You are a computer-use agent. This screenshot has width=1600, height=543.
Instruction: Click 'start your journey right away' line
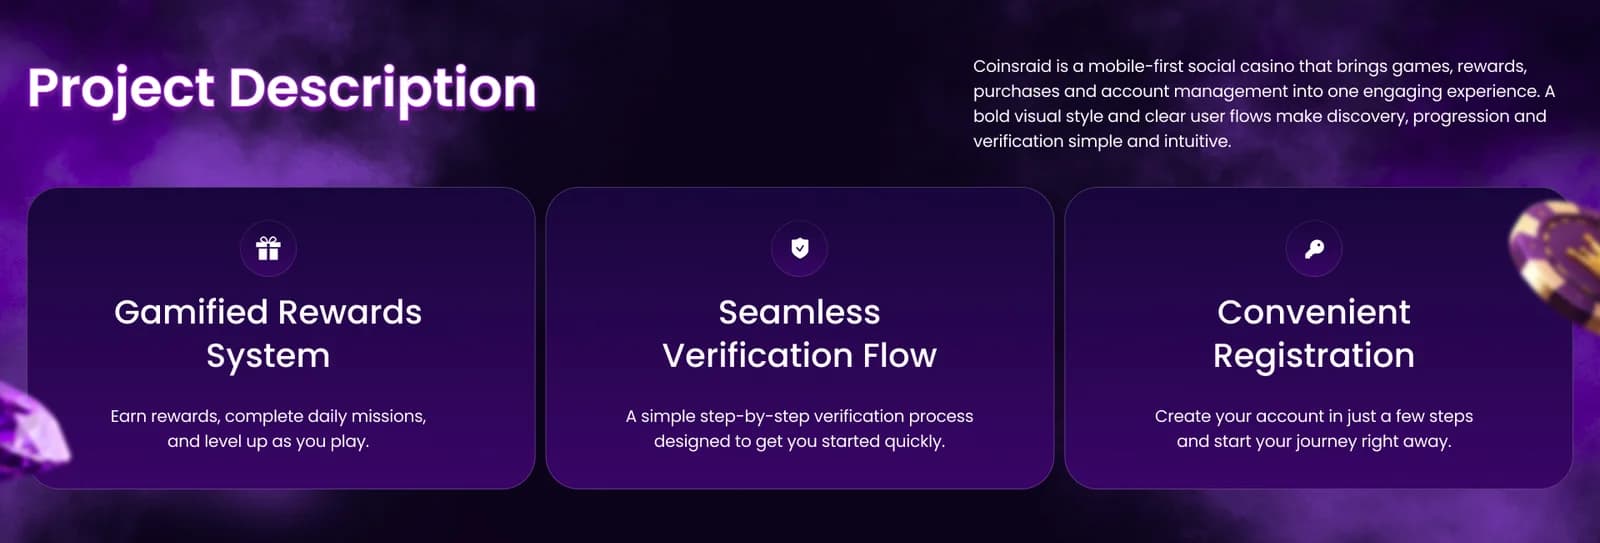1332,441
